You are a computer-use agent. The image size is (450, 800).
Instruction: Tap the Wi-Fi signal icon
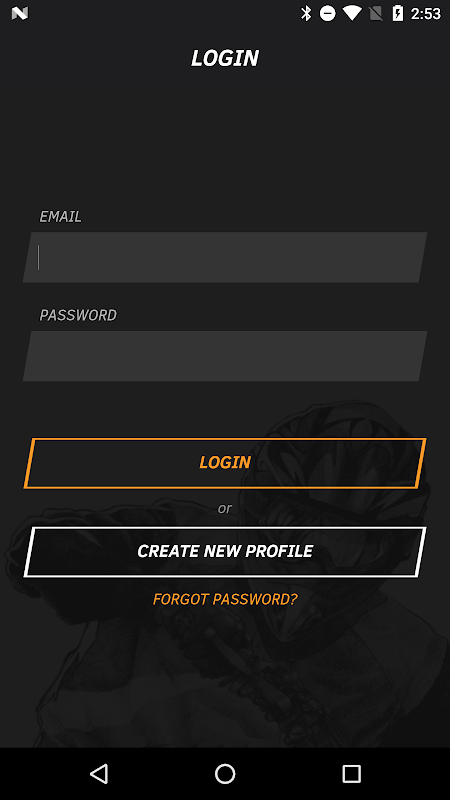tap(352, 13)
